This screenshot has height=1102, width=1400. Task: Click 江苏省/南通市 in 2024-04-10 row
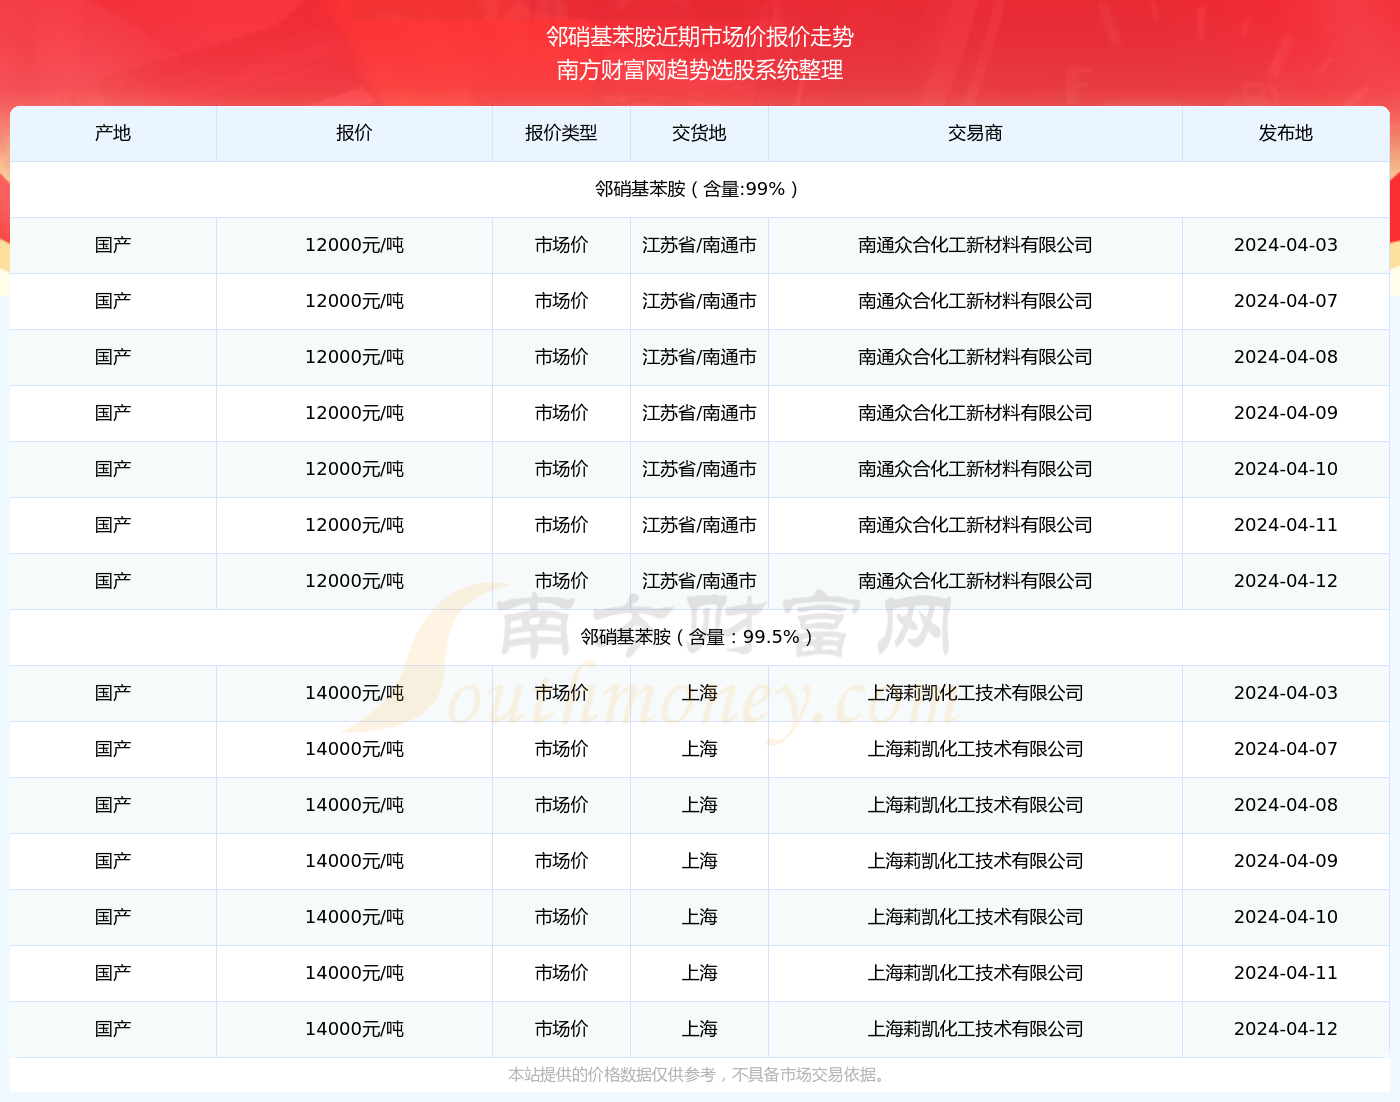tap(699, 469)
